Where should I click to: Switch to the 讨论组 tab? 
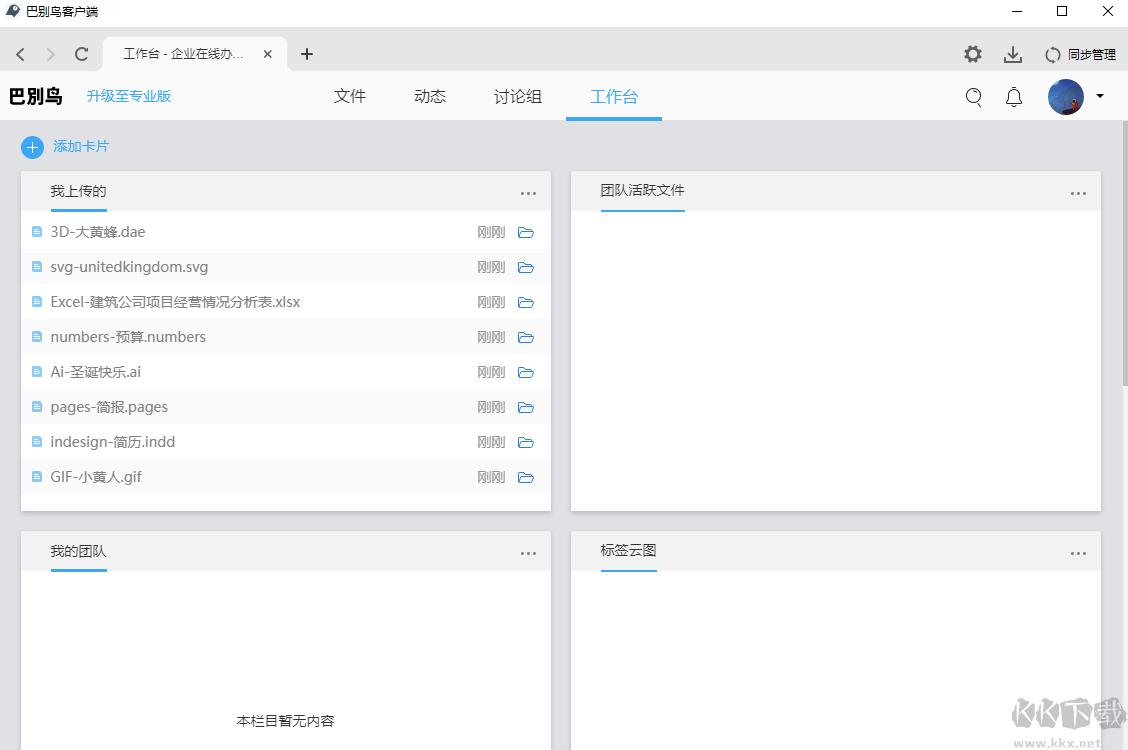coord(518,97)
